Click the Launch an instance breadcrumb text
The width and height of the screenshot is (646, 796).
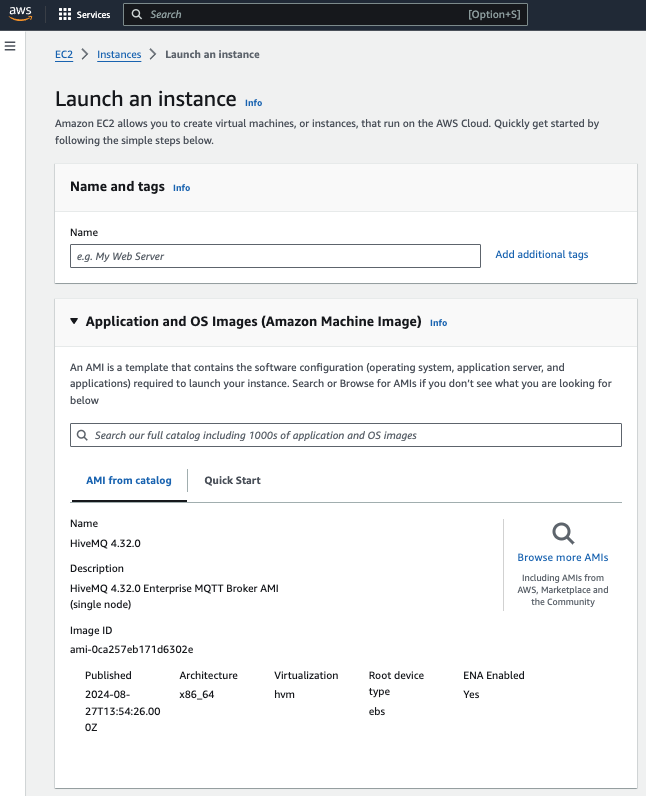point(212,54)
